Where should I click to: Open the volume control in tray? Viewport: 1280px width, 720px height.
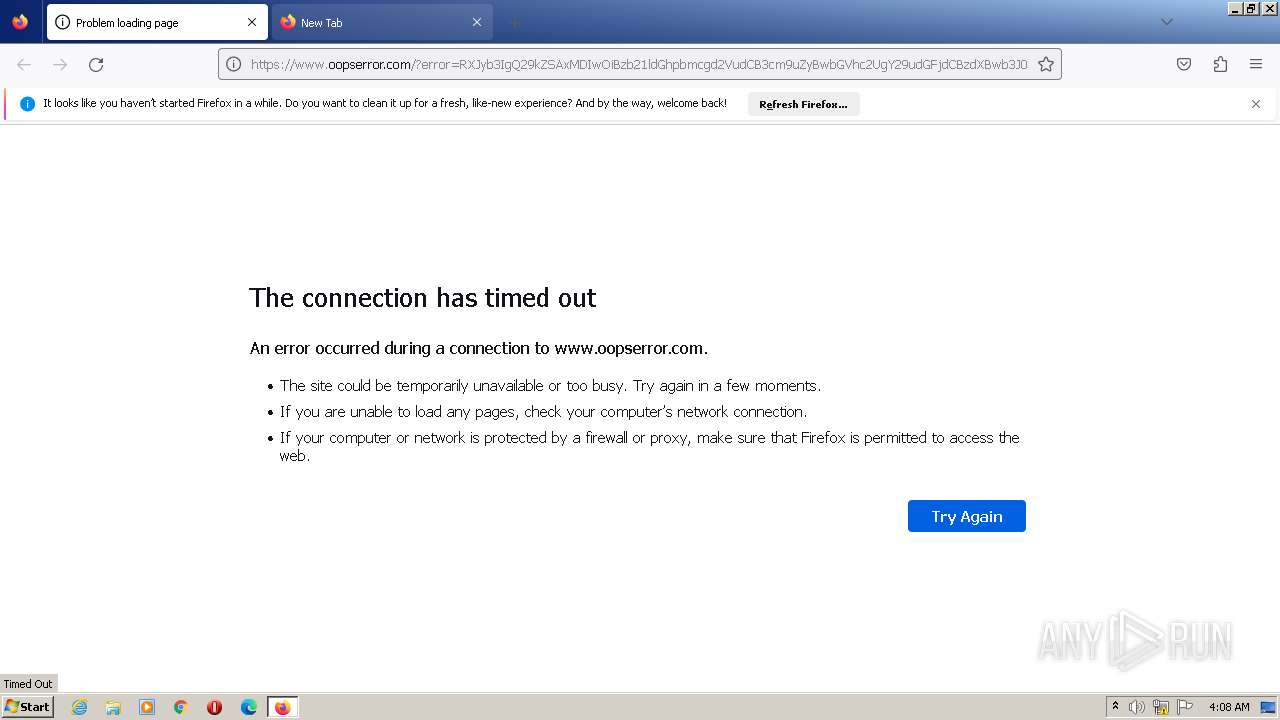[x=1137, y=707]
